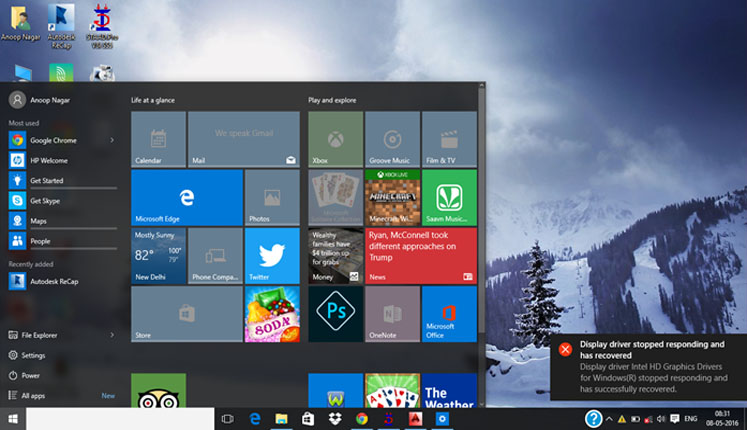The image size is (747, 430).
Task: Click the Windows Start button
Action: pos(13,419)
